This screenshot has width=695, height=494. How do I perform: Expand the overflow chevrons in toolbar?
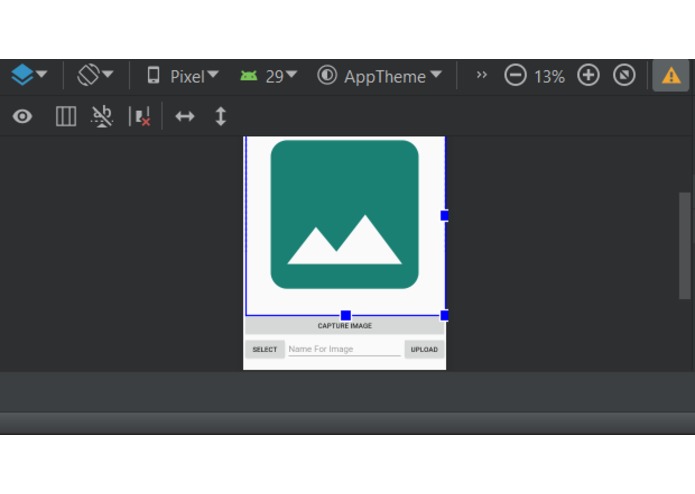point(481,75)
